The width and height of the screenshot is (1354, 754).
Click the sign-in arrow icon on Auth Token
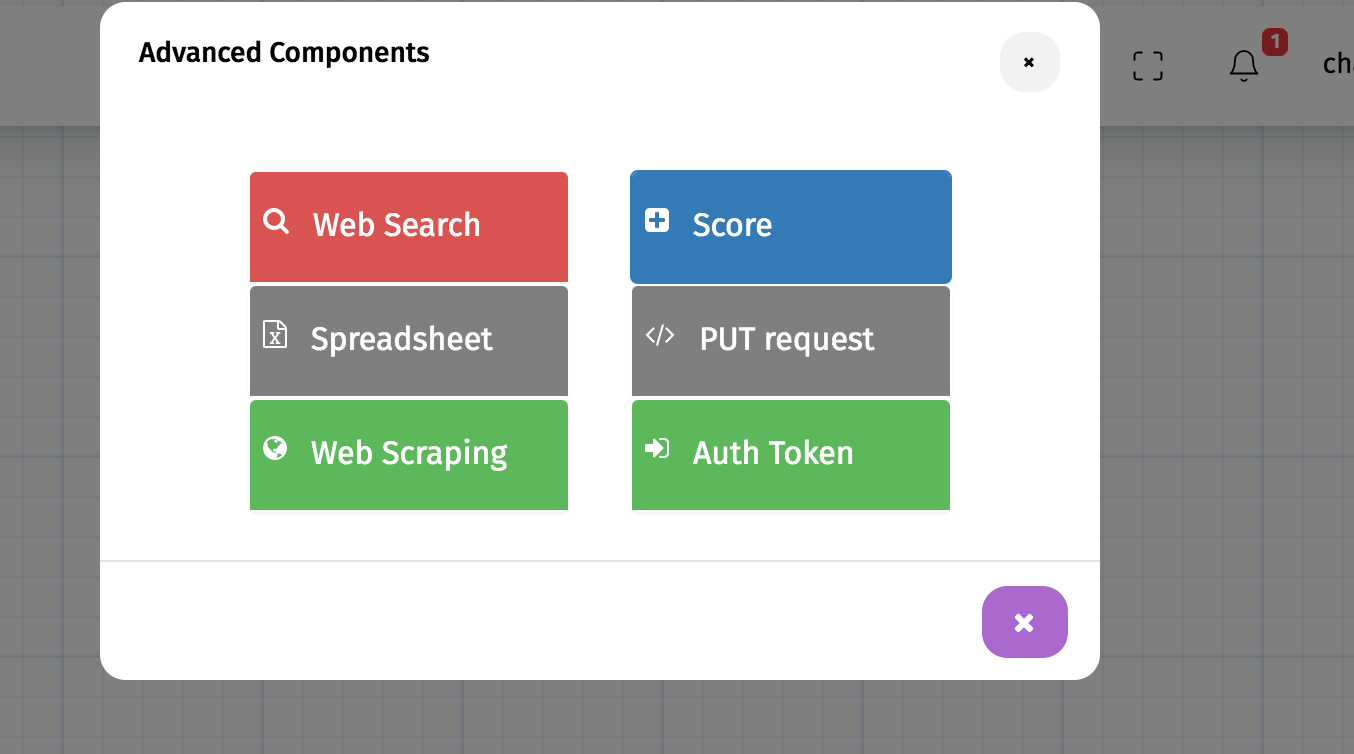tap(657, 448)
